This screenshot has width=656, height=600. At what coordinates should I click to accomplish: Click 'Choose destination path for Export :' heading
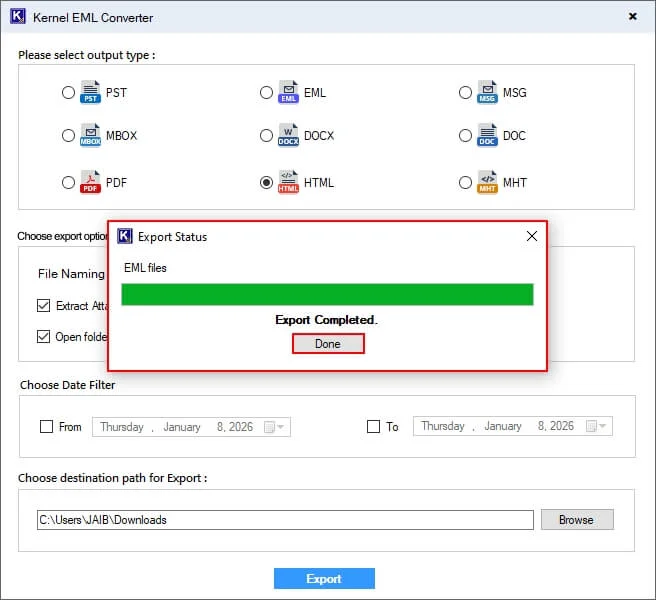click(113, 478)
